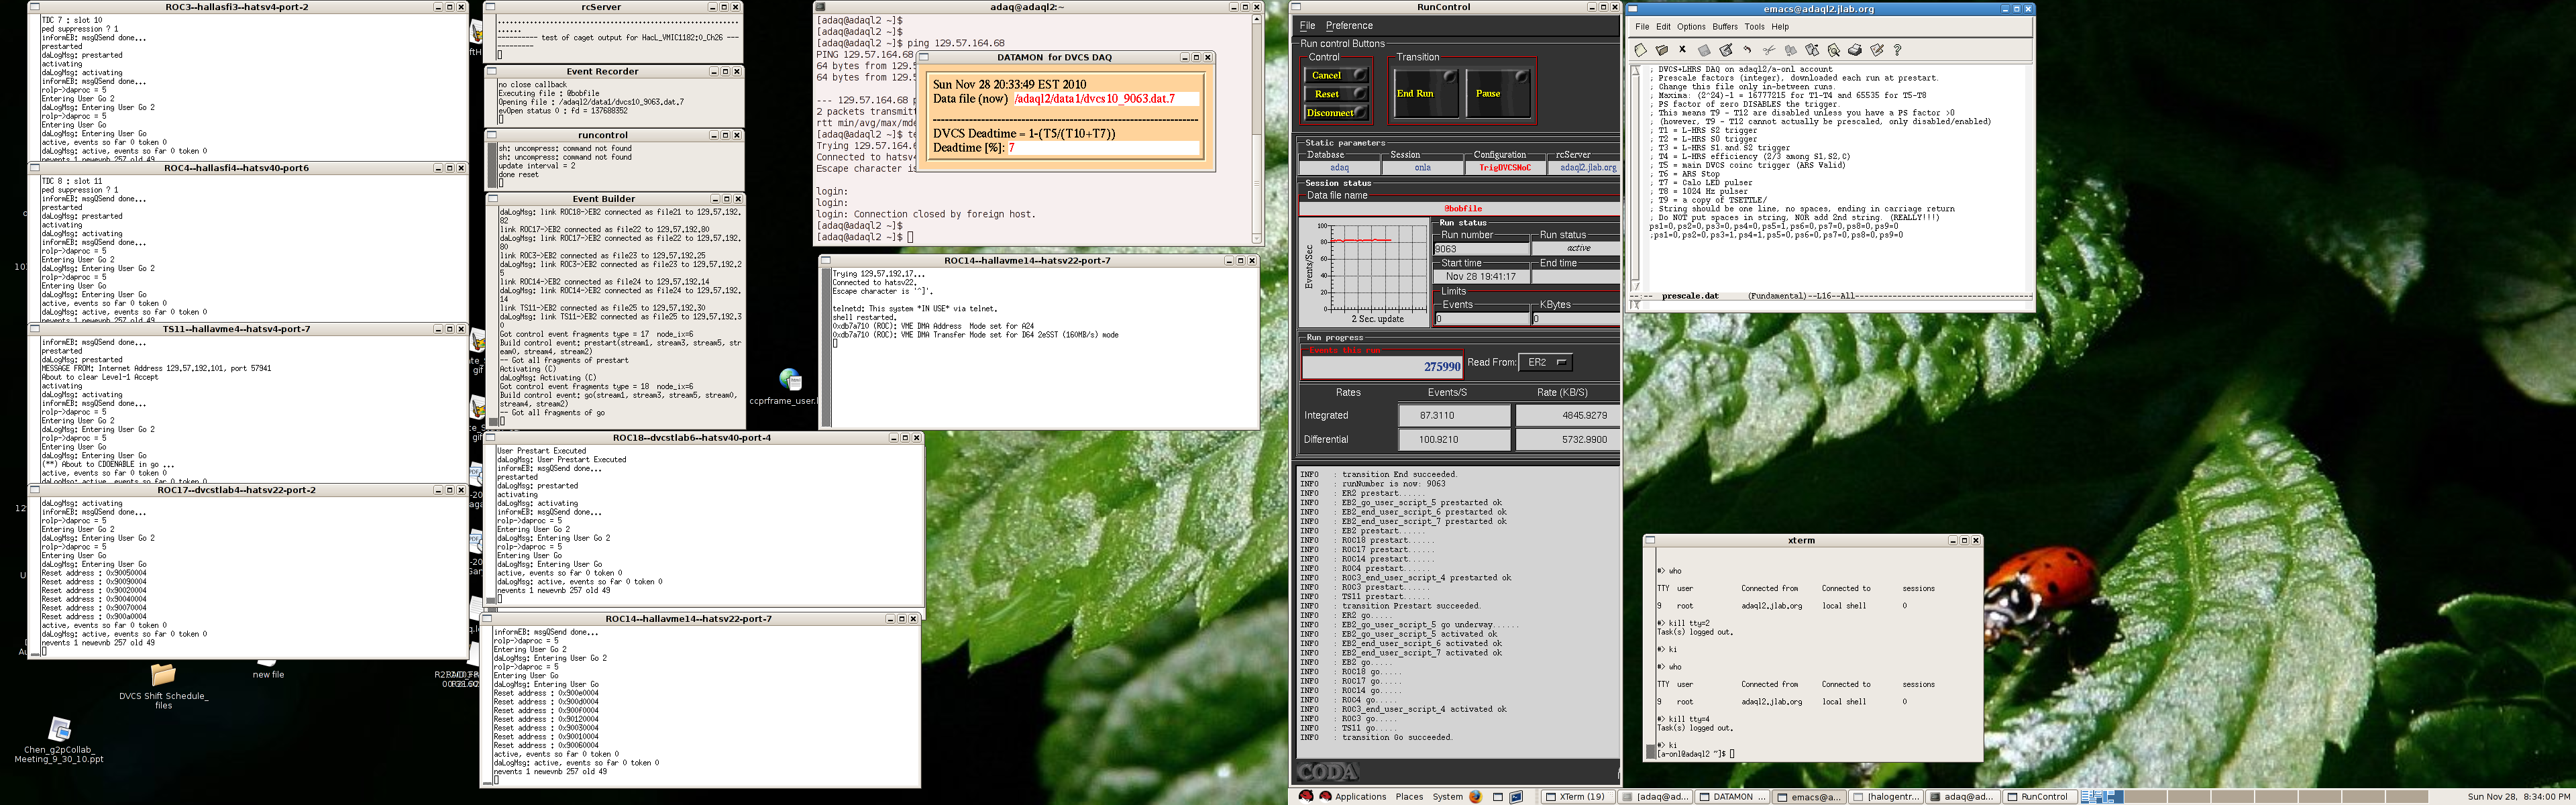Launch Firefox from the bottom panel
Screen dimensions: 2576x805
[x=1476, y=797]
